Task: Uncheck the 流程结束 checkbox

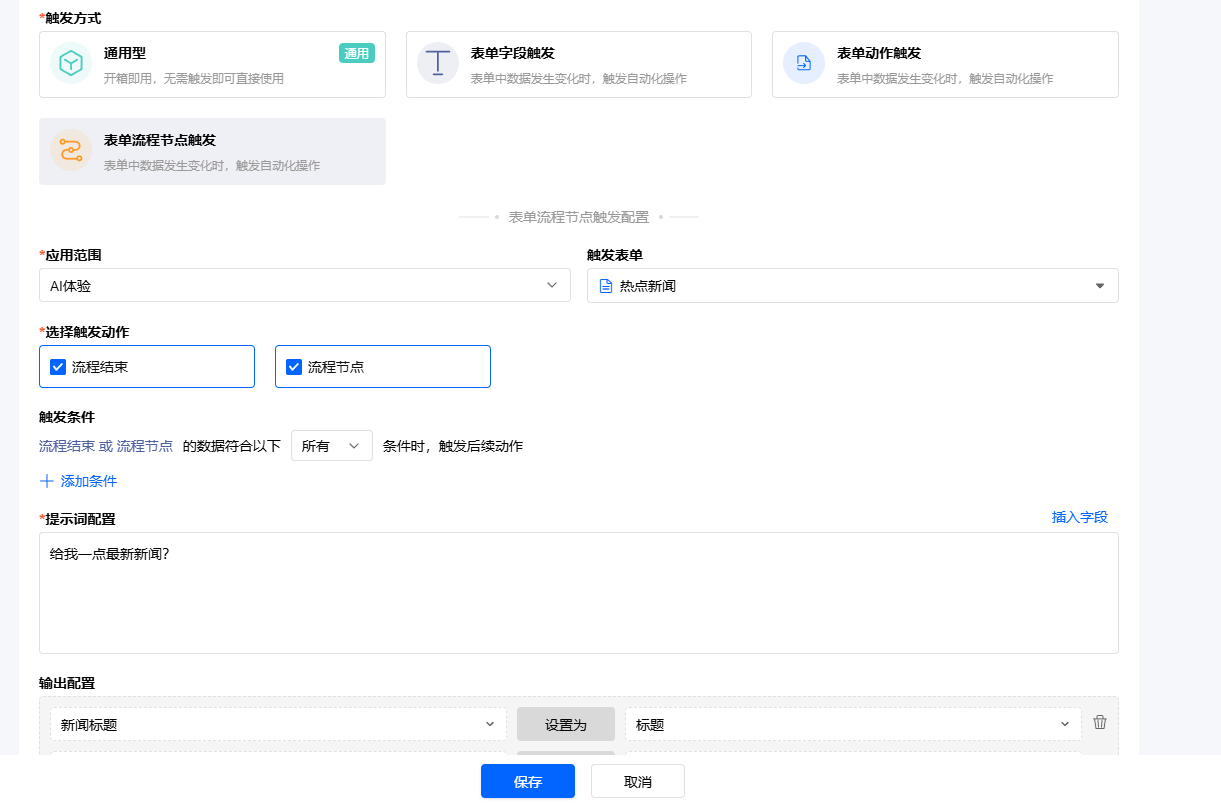Action: click(x=58, y=367)
